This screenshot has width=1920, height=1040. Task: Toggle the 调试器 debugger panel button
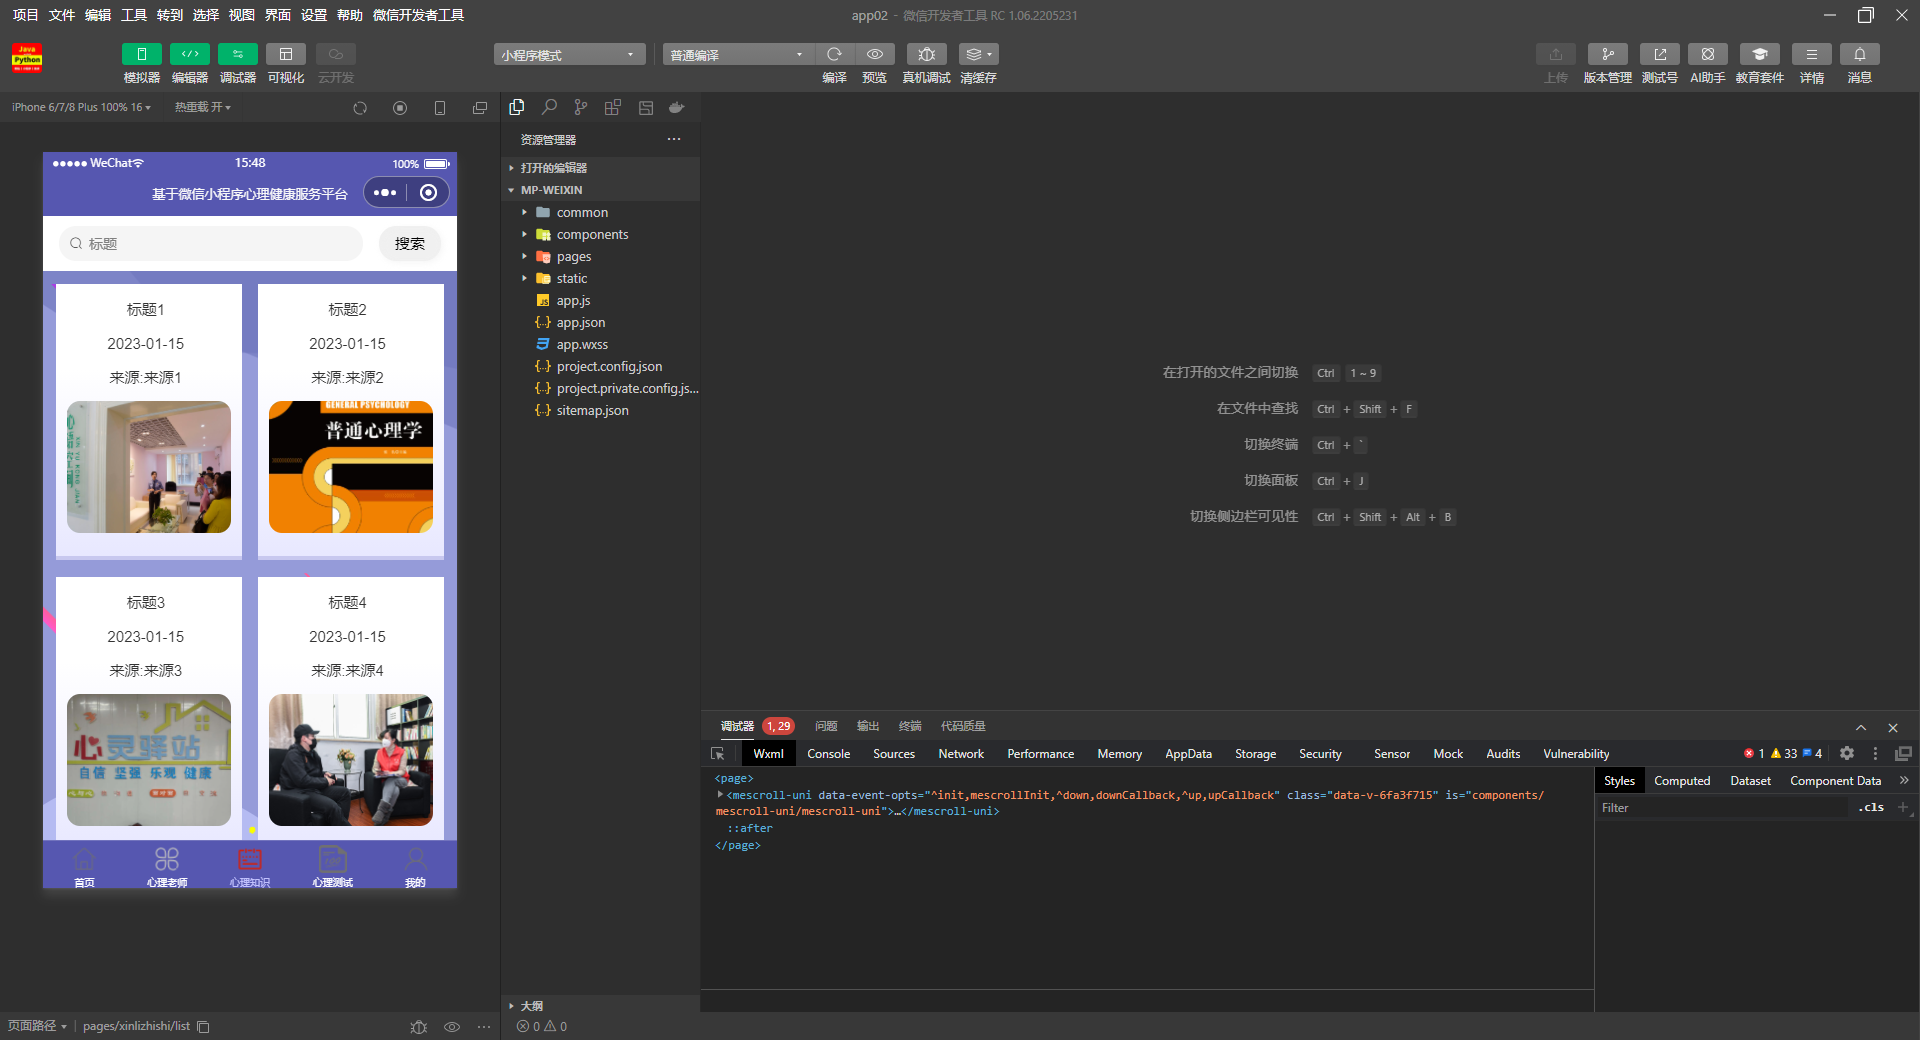click(x=237, y=54)
